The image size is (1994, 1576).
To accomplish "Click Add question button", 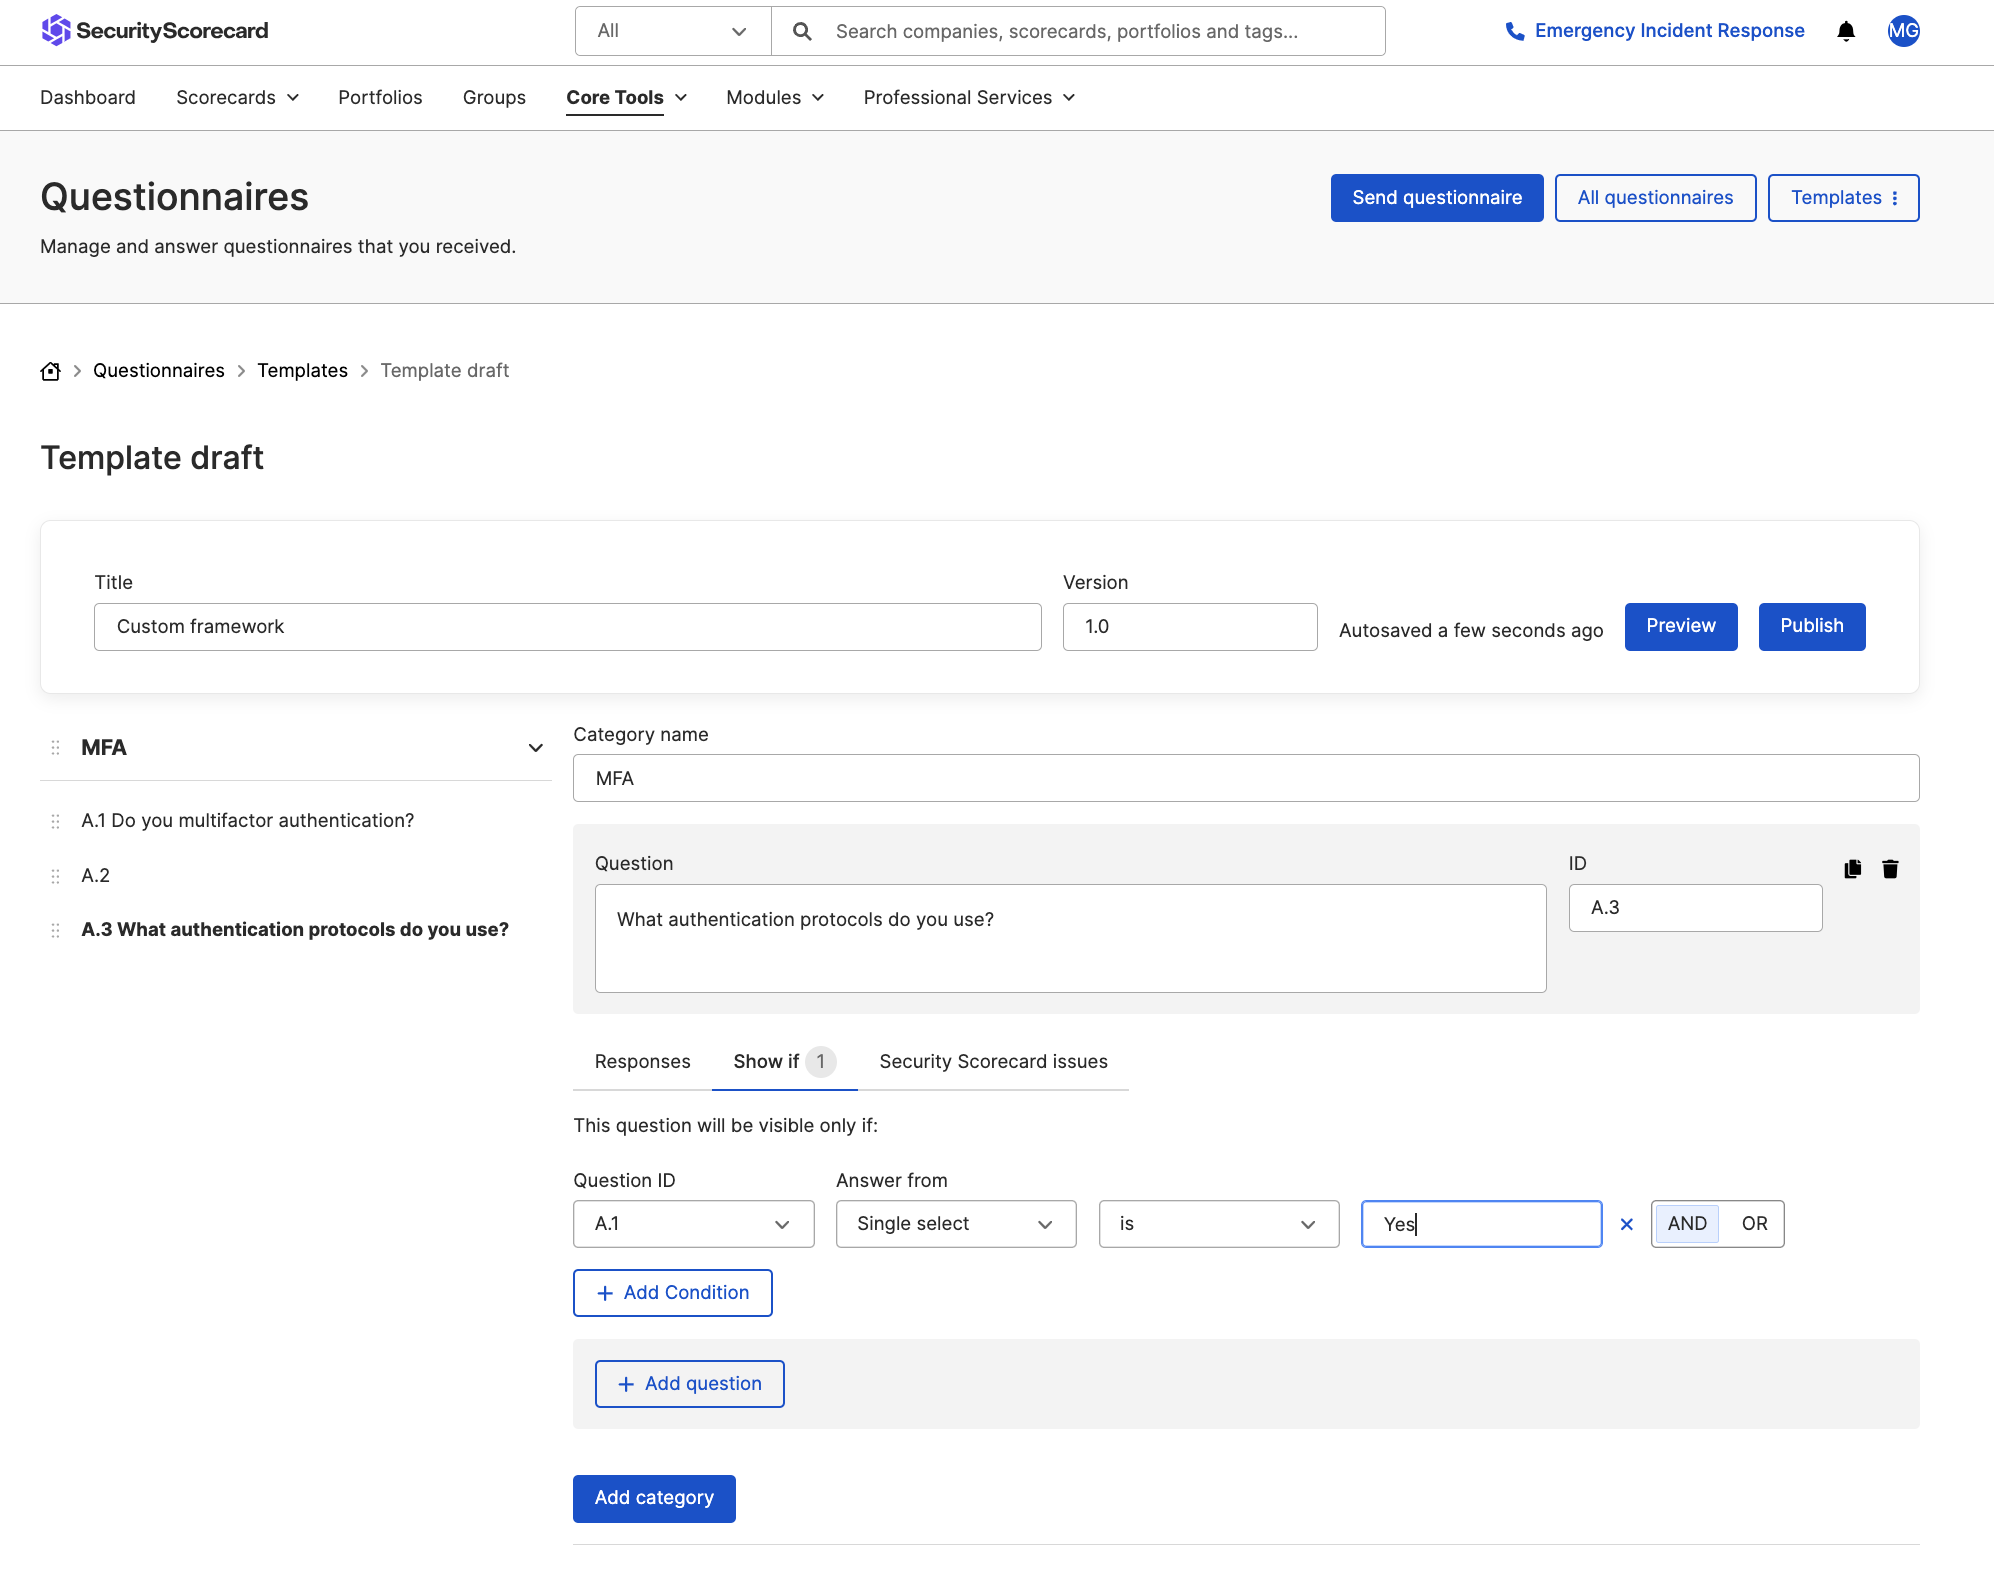I will tap(689, 1384).
